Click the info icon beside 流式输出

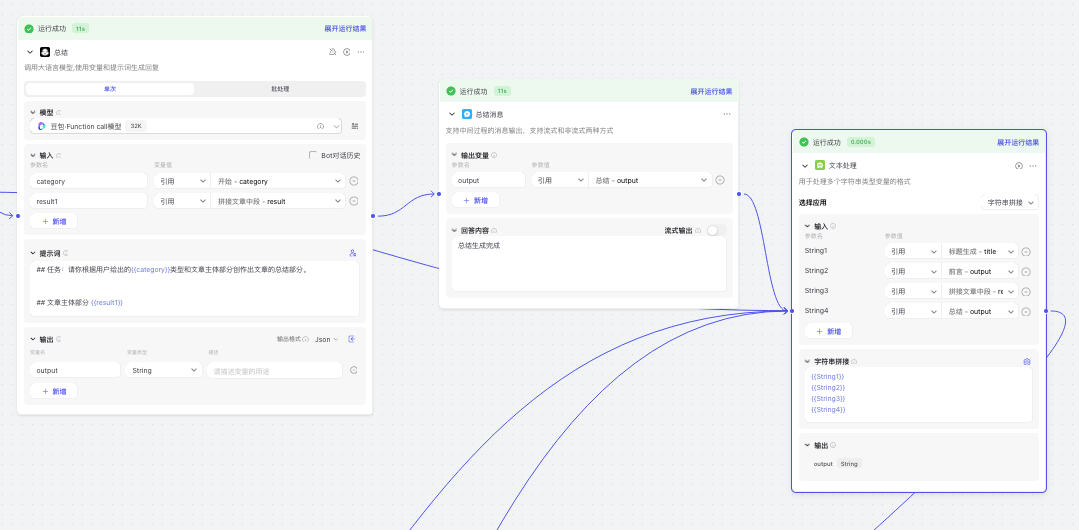tap(698, 231)
